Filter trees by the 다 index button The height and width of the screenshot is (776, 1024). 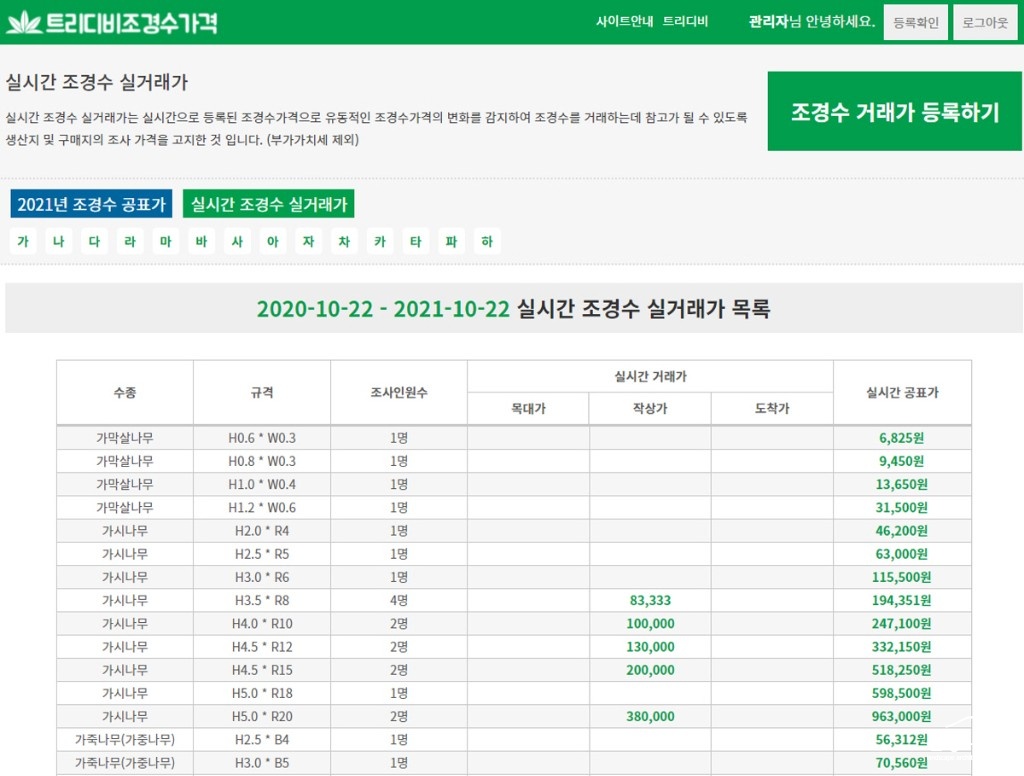pos(94,242)
